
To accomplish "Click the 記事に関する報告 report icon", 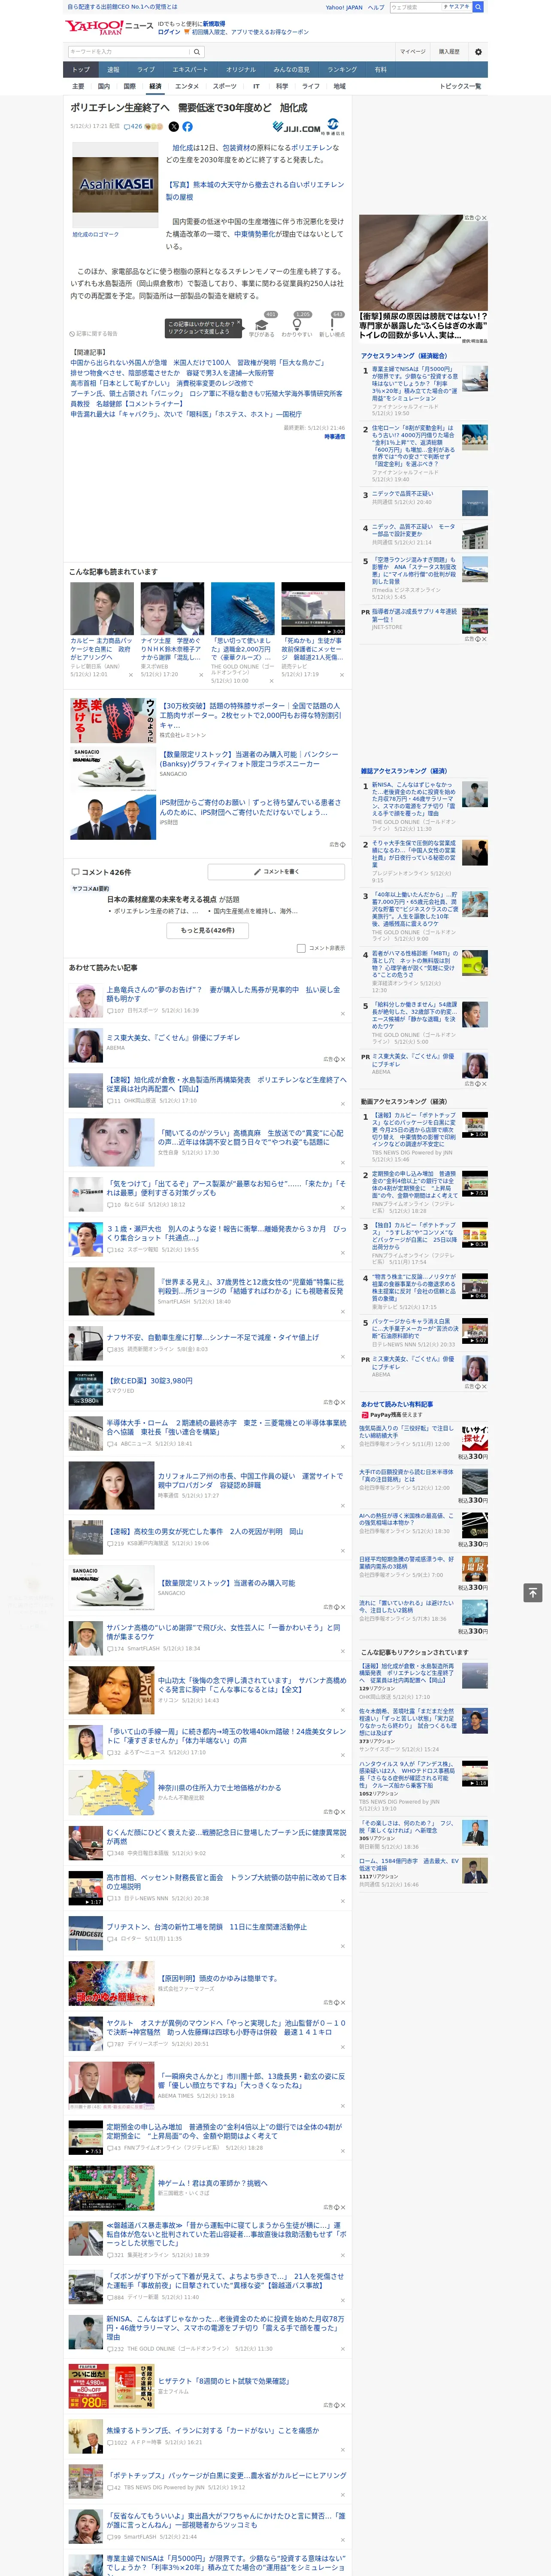I will (93, 333).
